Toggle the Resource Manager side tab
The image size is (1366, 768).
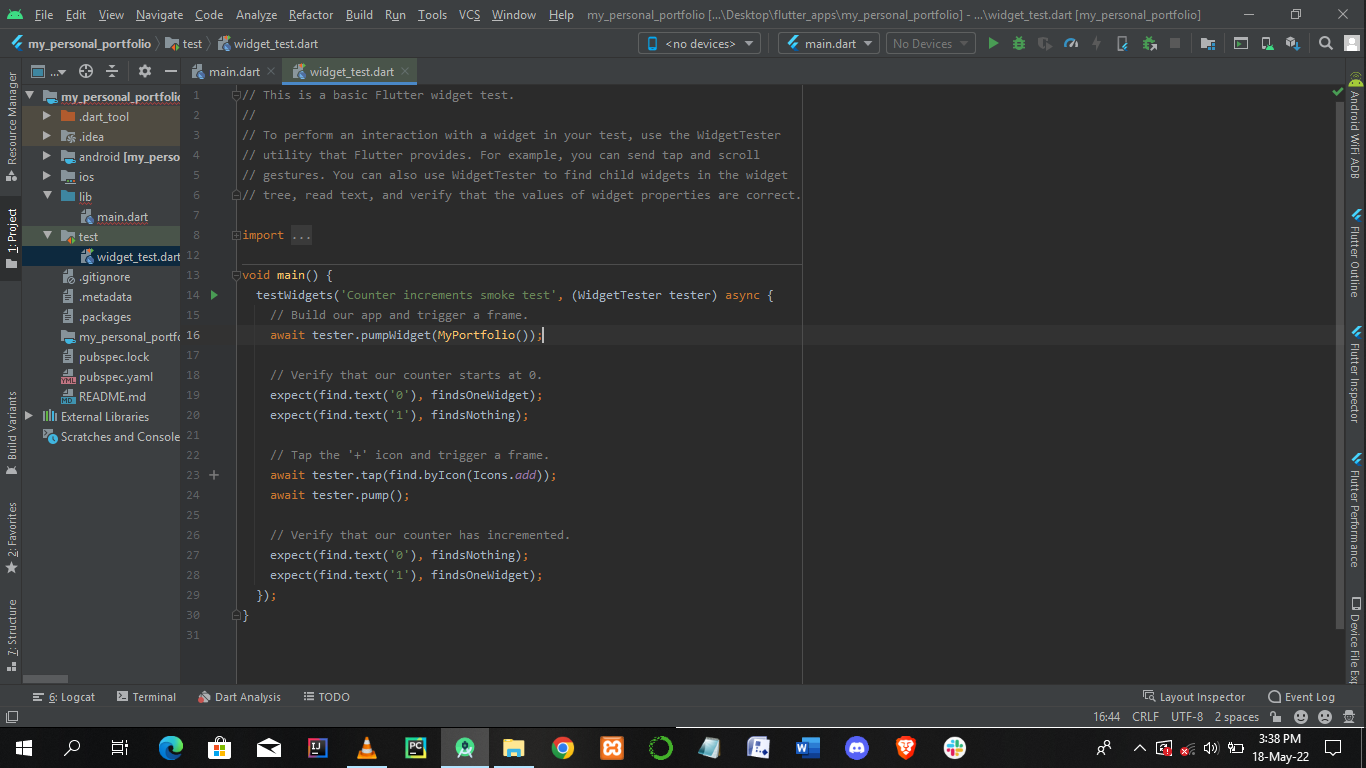(12, 126)
